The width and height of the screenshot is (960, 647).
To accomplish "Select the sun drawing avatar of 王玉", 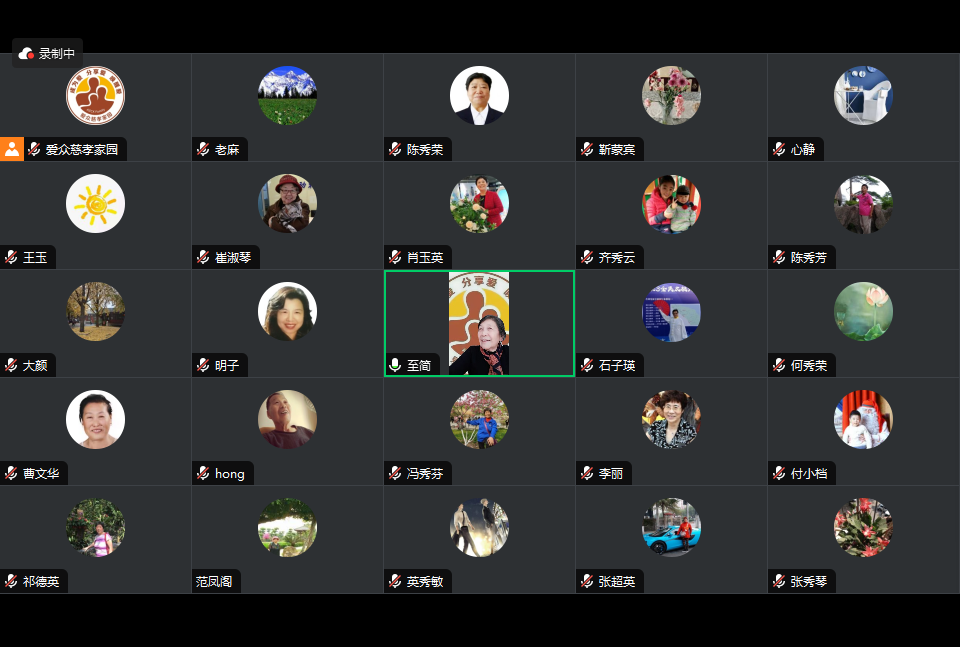I will coord(96,203).
